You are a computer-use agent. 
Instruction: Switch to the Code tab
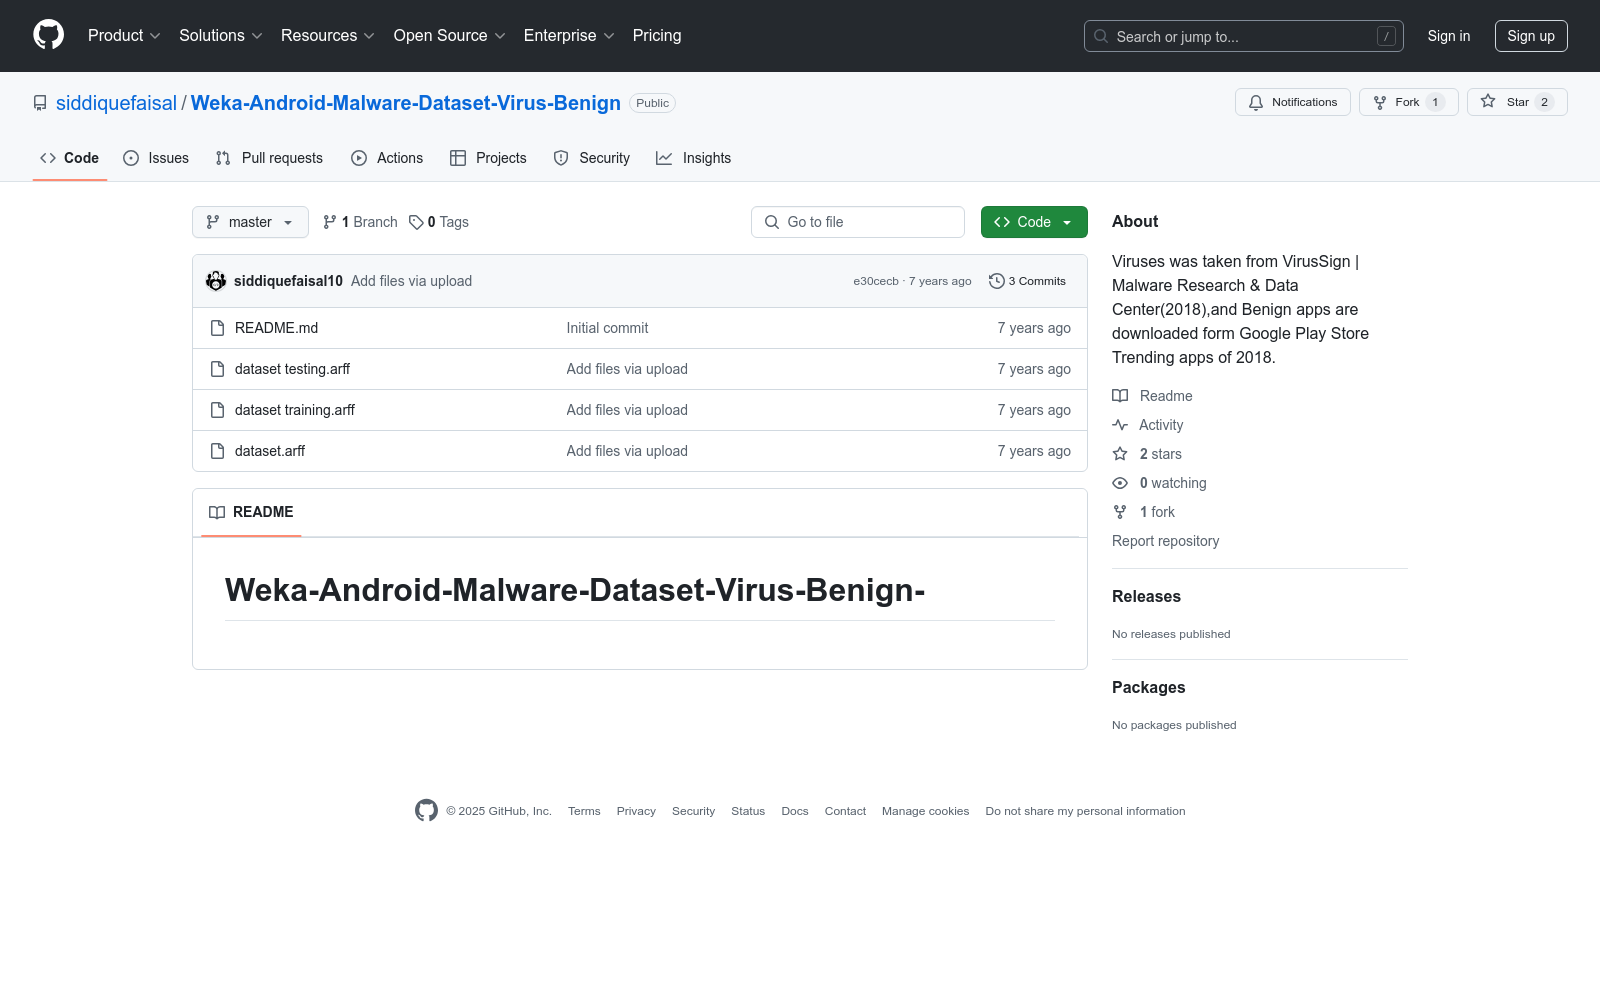click(x=70, y=158)
